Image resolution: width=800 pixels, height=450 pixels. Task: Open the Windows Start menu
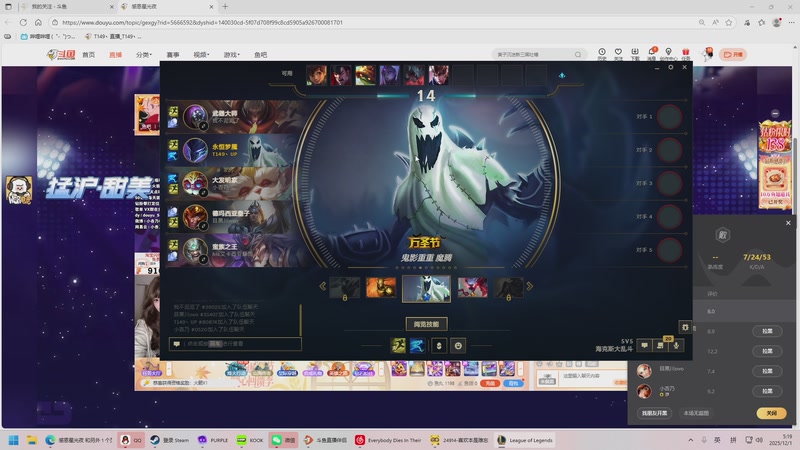tap(14, 440)
